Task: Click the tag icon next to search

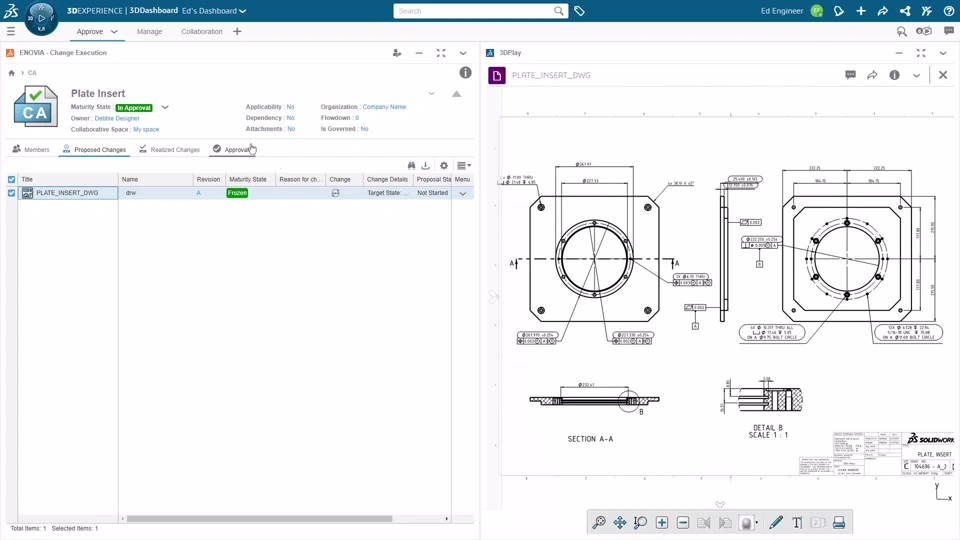Action: [x=579, y=11]
